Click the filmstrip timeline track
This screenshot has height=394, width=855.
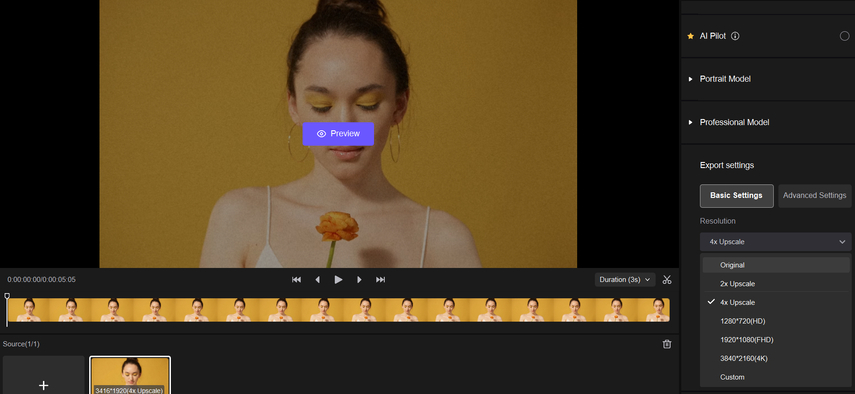pyautogui.click(x=339, y=310)
